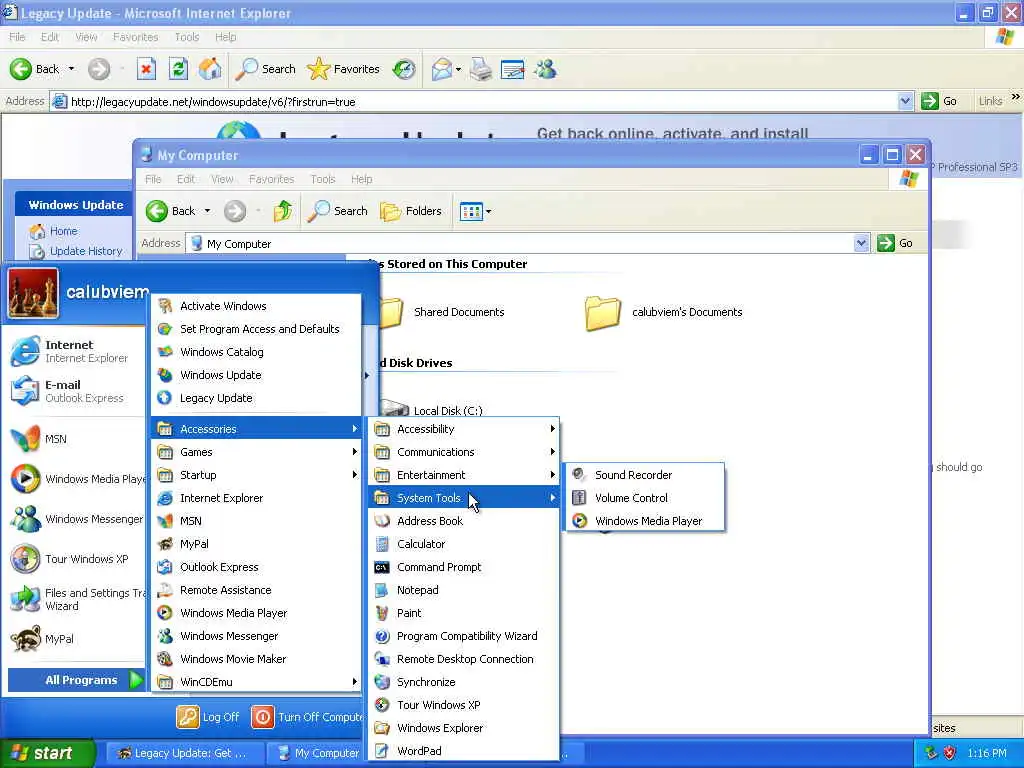The image size is (1024, 768).
Task: Launch Remote Desktop Connection
Action: click(x=464, y=659)
